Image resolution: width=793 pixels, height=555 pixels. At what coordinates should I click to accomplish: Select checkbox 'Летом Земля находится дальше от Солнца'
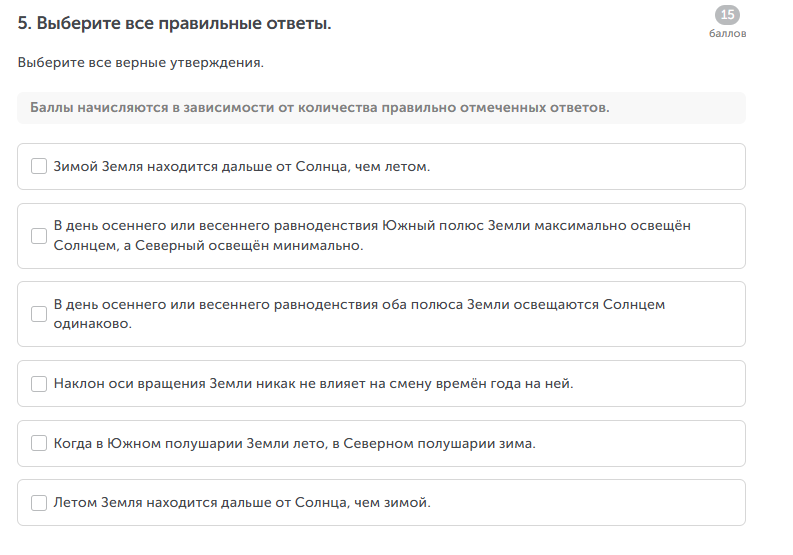39,502
